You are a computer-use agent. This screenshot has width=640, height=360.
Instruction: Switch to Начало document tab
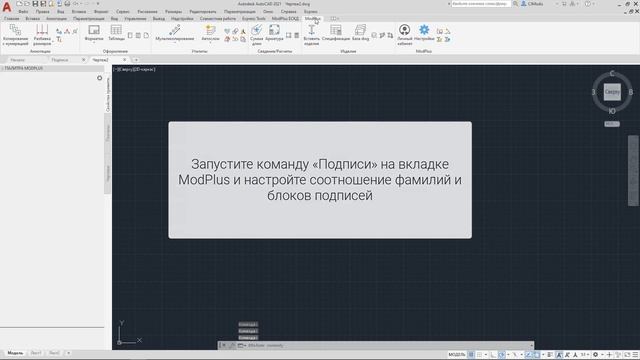coord(18,60)
